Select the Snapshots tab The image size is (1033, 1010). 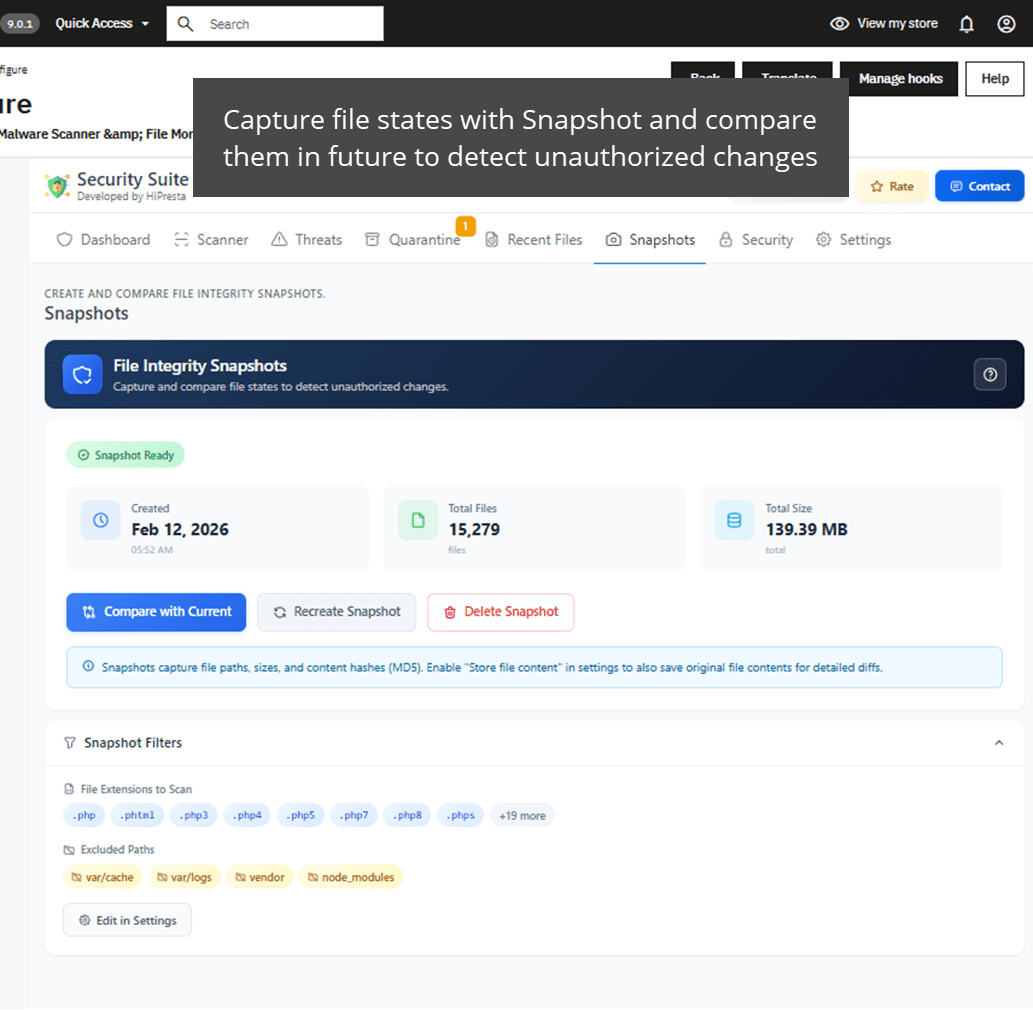point(650,240)
